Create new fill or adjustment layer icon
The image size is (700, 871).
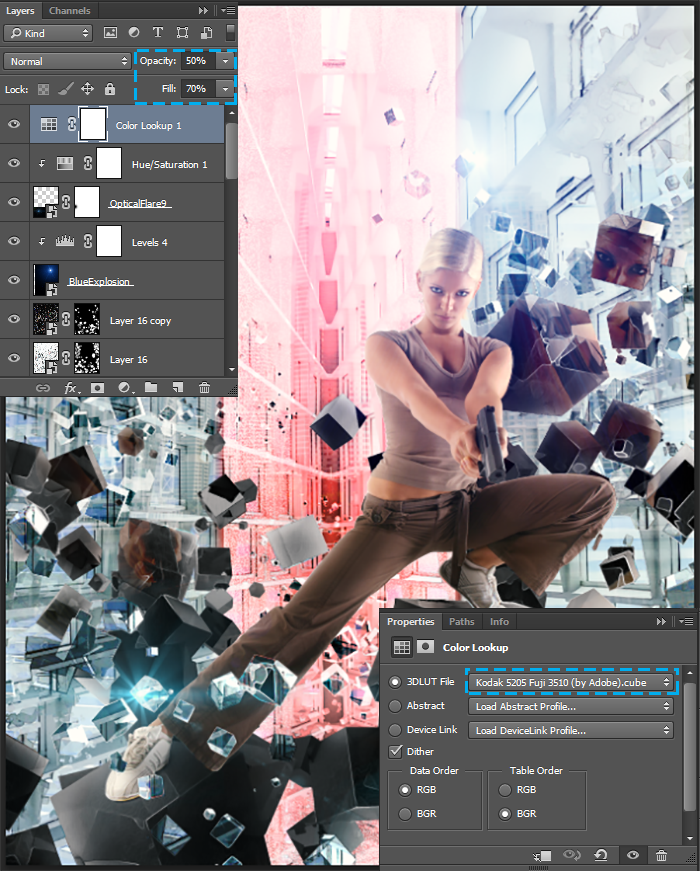click(124, 388)
